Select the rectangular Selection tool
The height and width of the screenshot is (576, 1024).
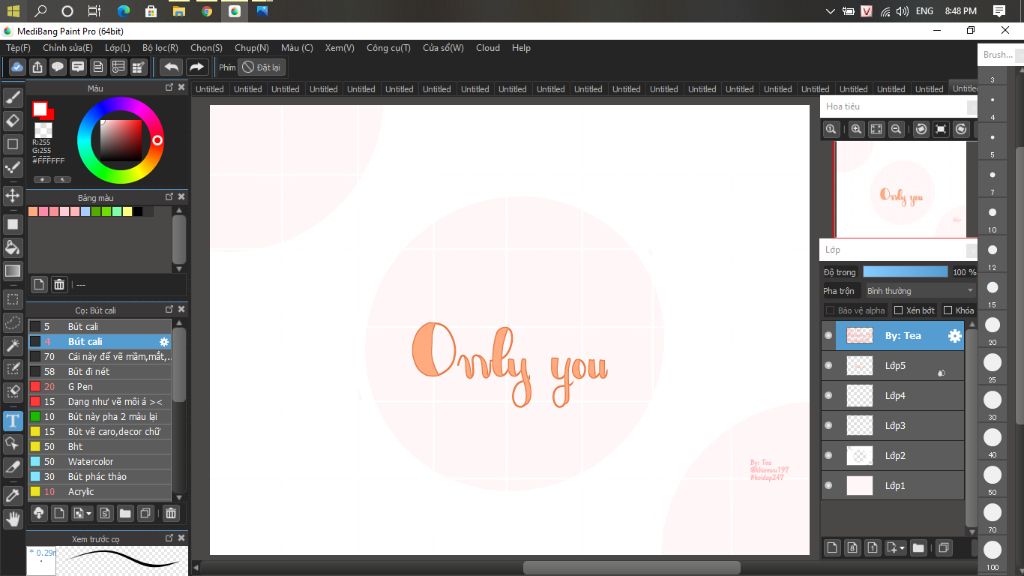(12, 299)
